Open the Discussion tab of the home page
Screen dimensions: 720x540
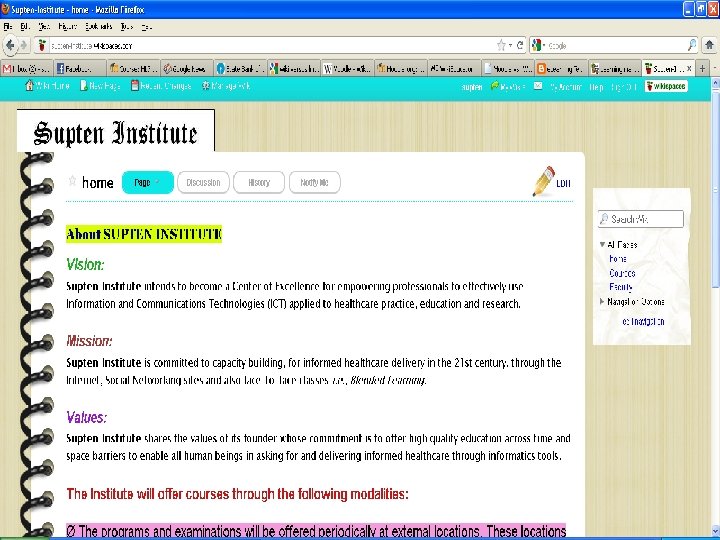point(203,182)
